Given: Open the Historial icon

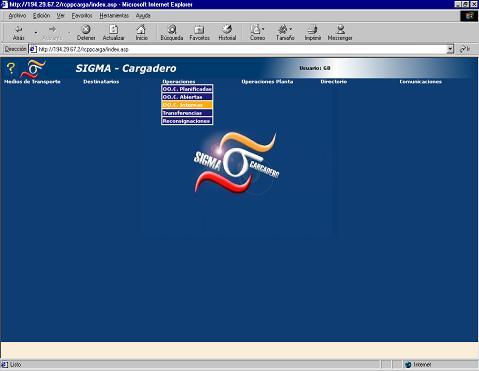Looking at the screenshot, I should click(x=227, y=29).
